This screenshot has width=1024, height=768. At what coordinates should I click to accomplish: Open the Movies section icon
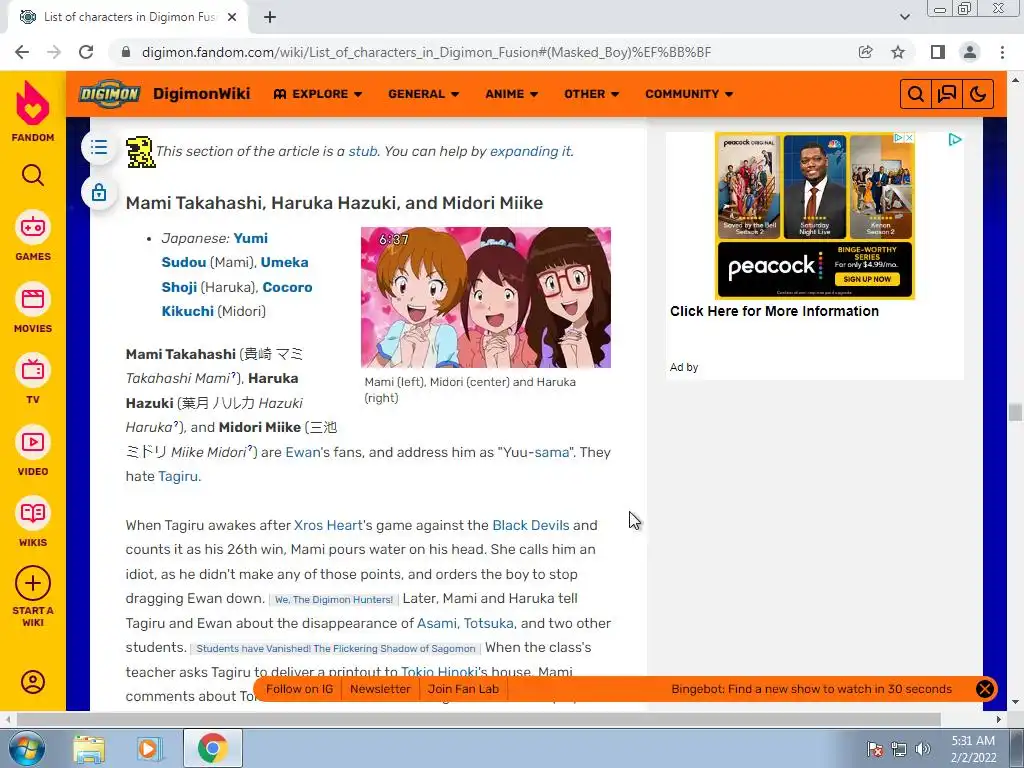click(x=33, y=299)
